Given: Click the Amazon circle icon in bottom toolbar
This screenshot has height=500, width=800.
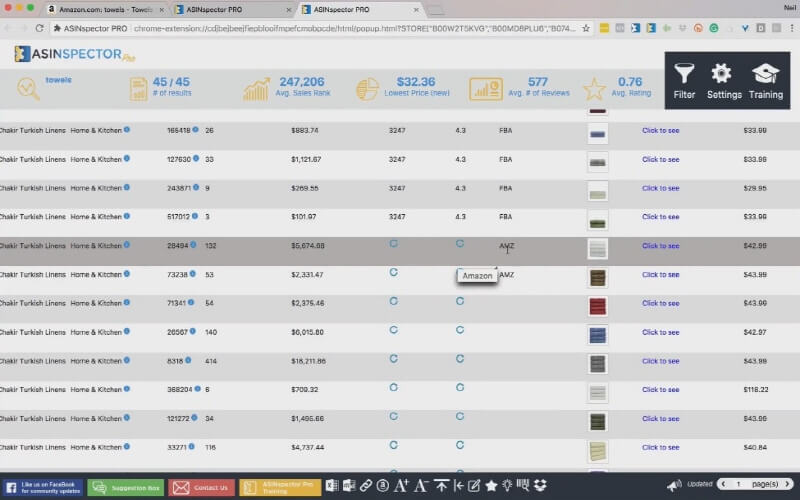Looking at the screenshot, I should (383, 485).
